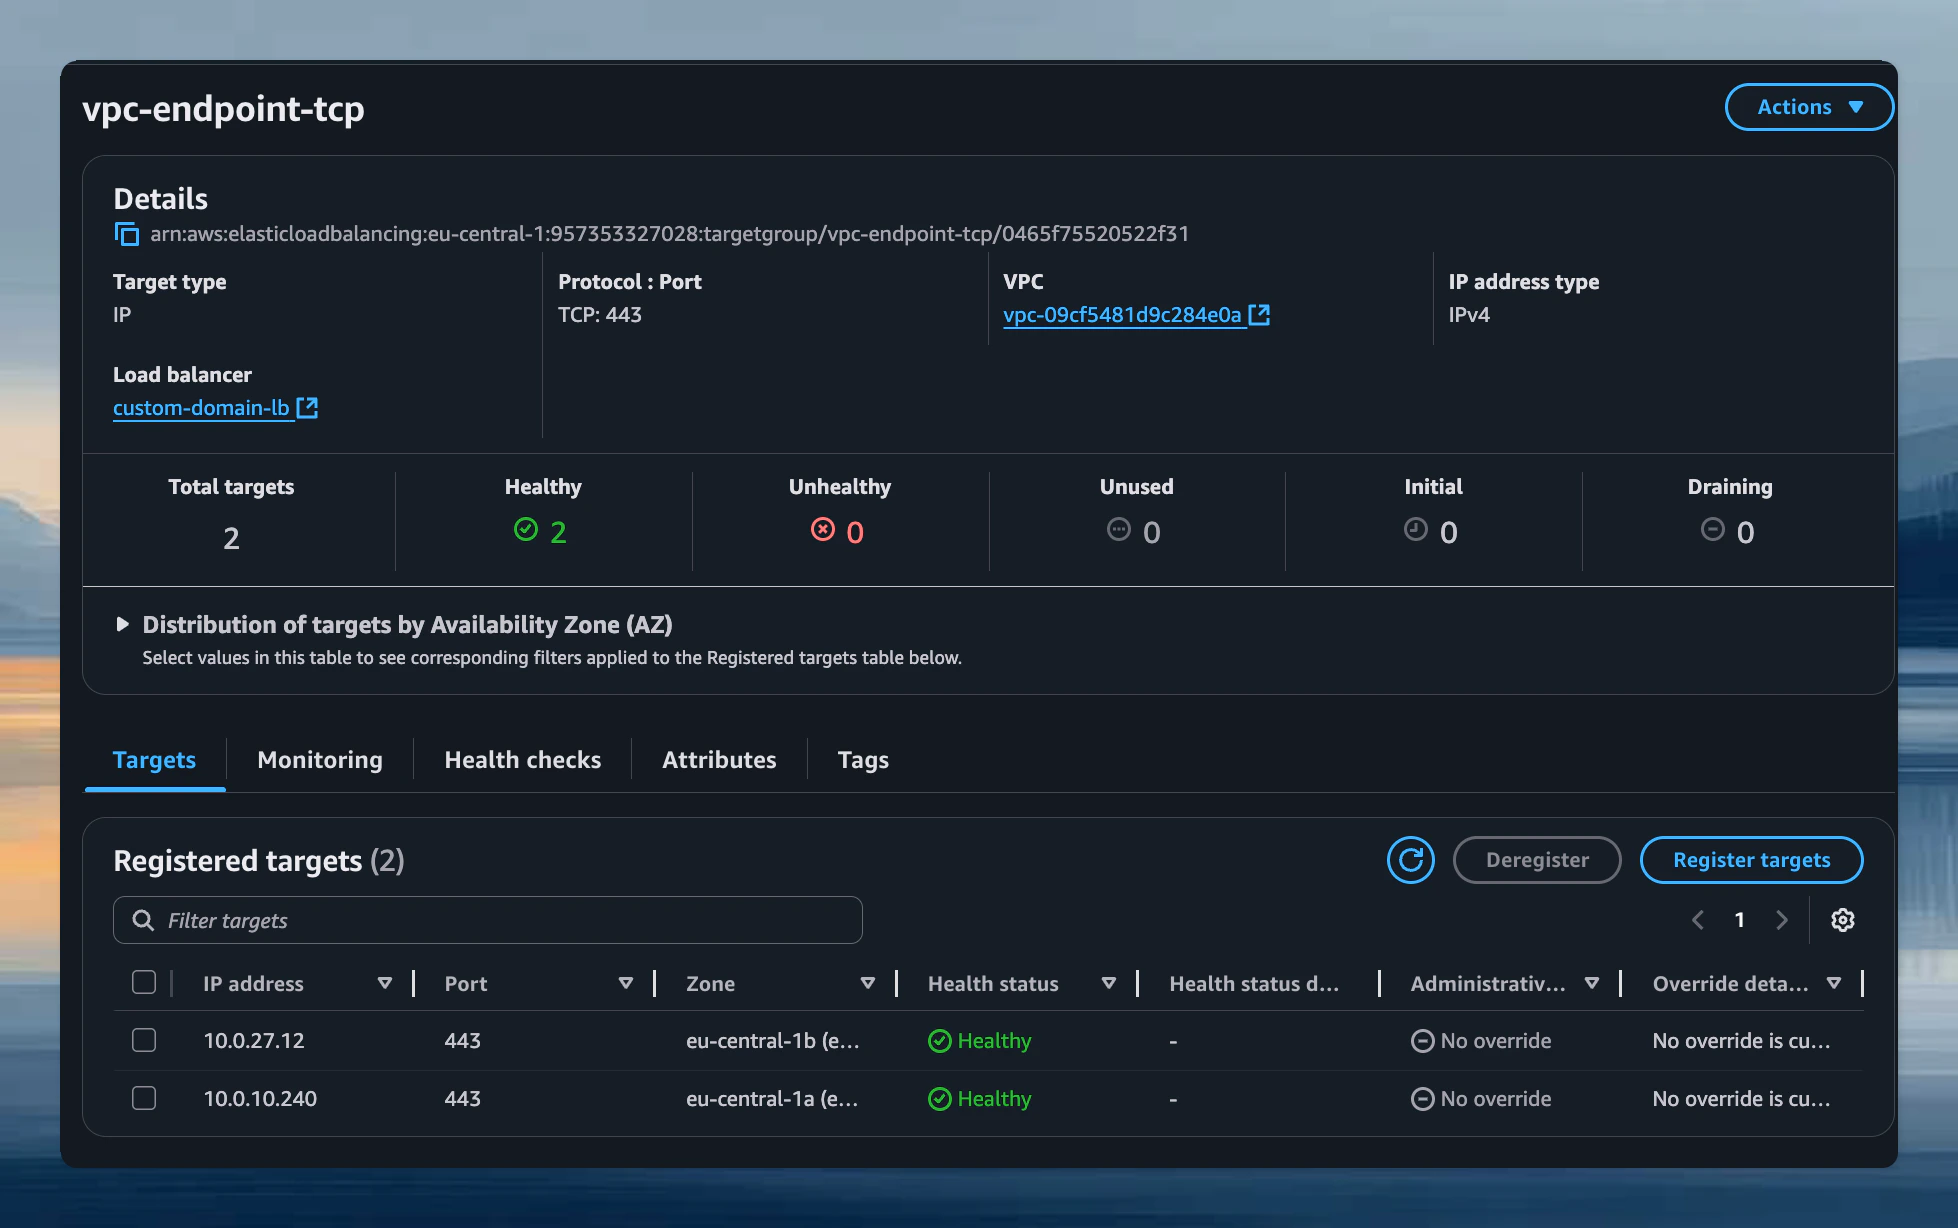Image resolution: width=1958 pixels, height=1228 pixels.
Task: Click the Healthy status icon for 10.0.27.12
Action: tap(939, 1040)
